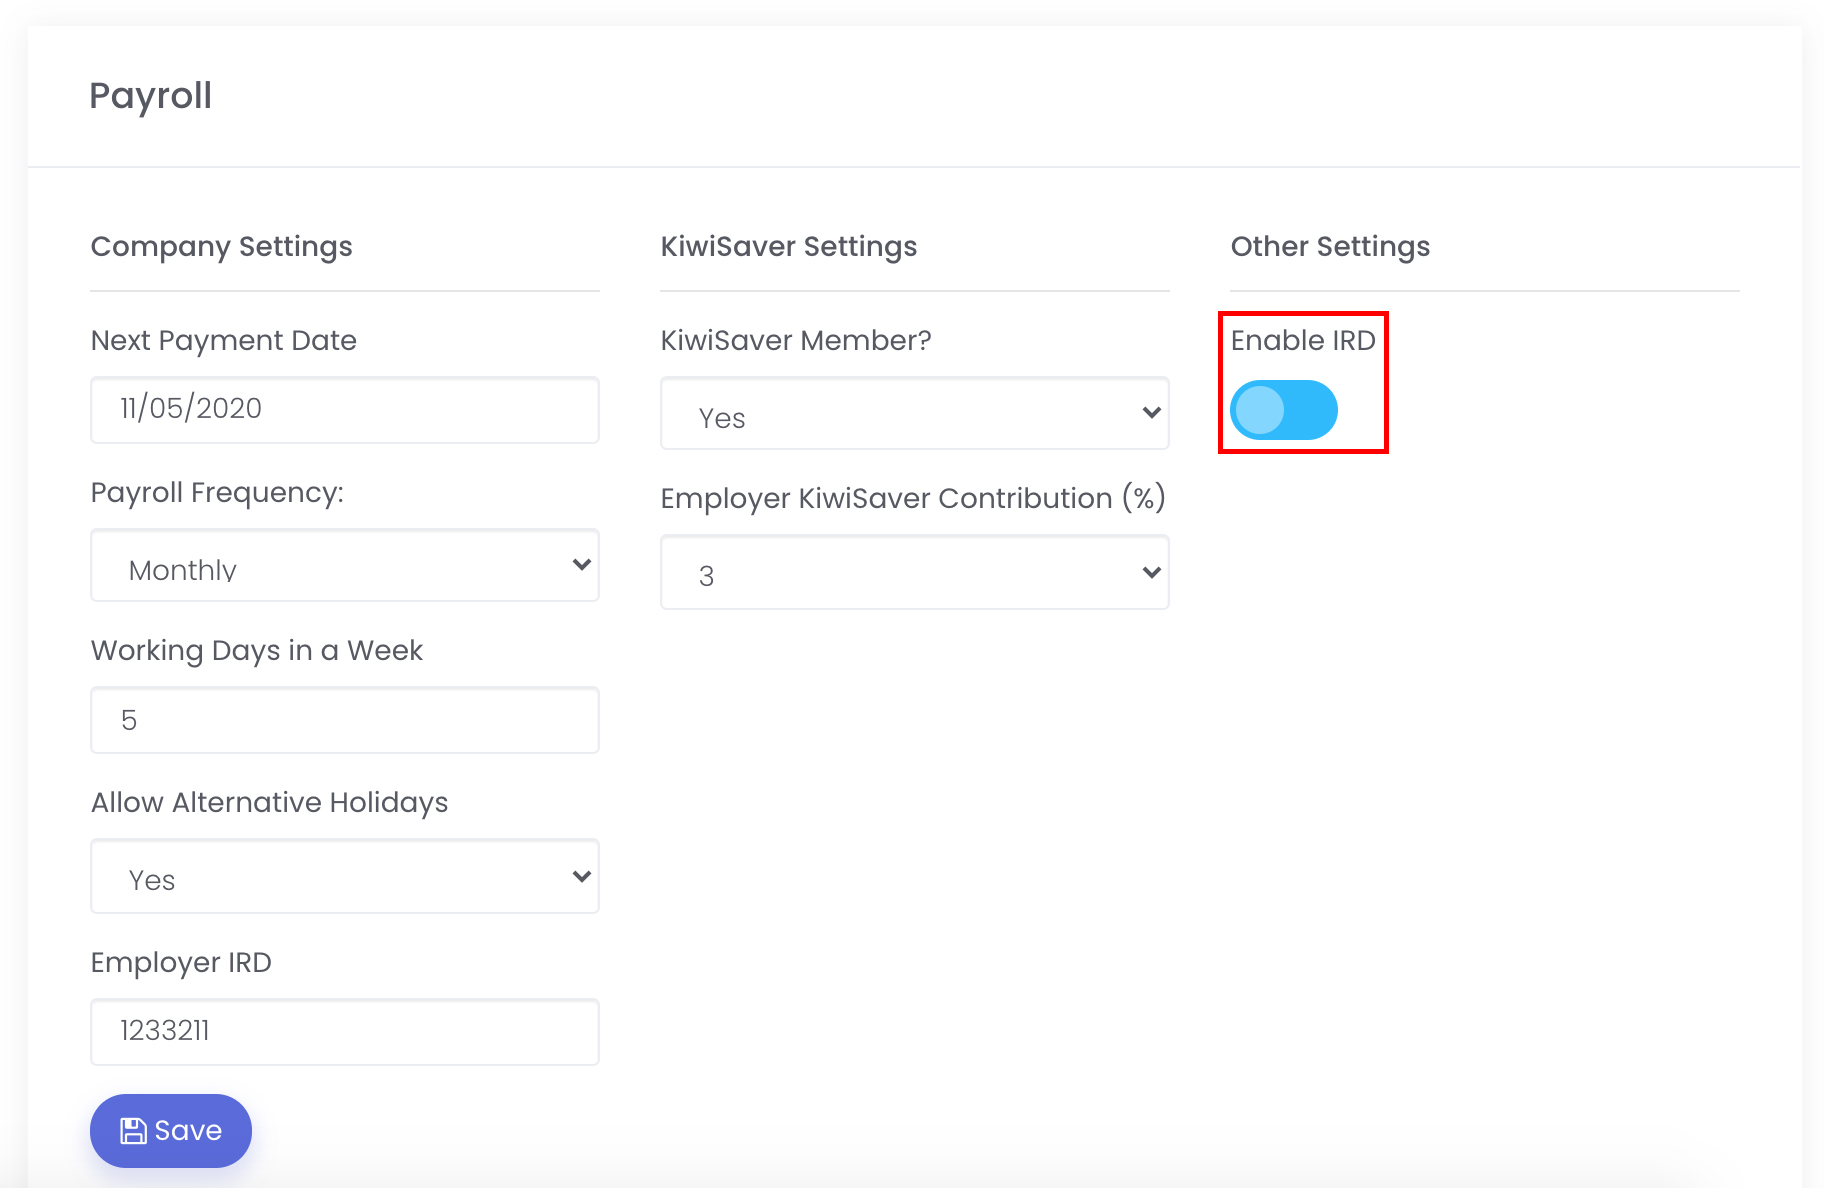
Task: Click the Next Payment Date field
Action: 345,410
